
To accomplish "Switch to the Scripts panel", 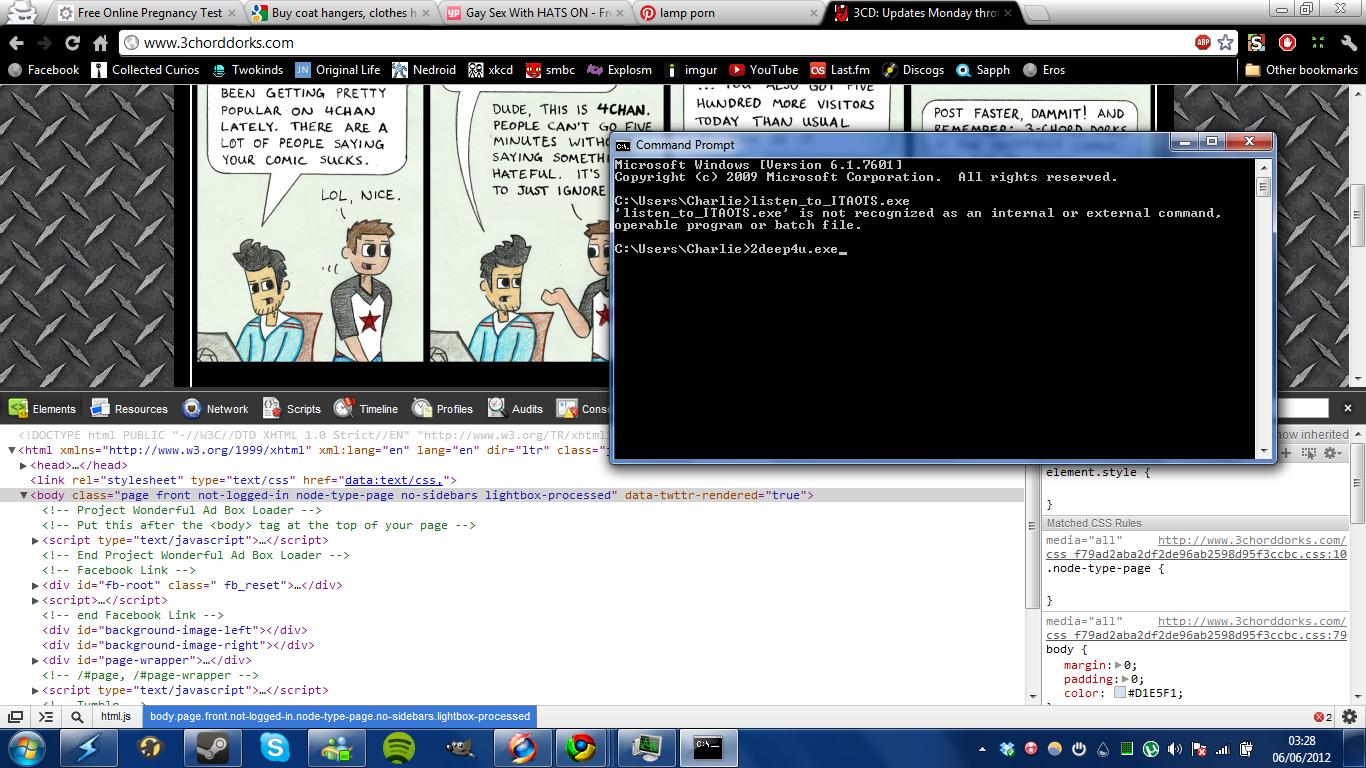I will (x=291, y=408).
